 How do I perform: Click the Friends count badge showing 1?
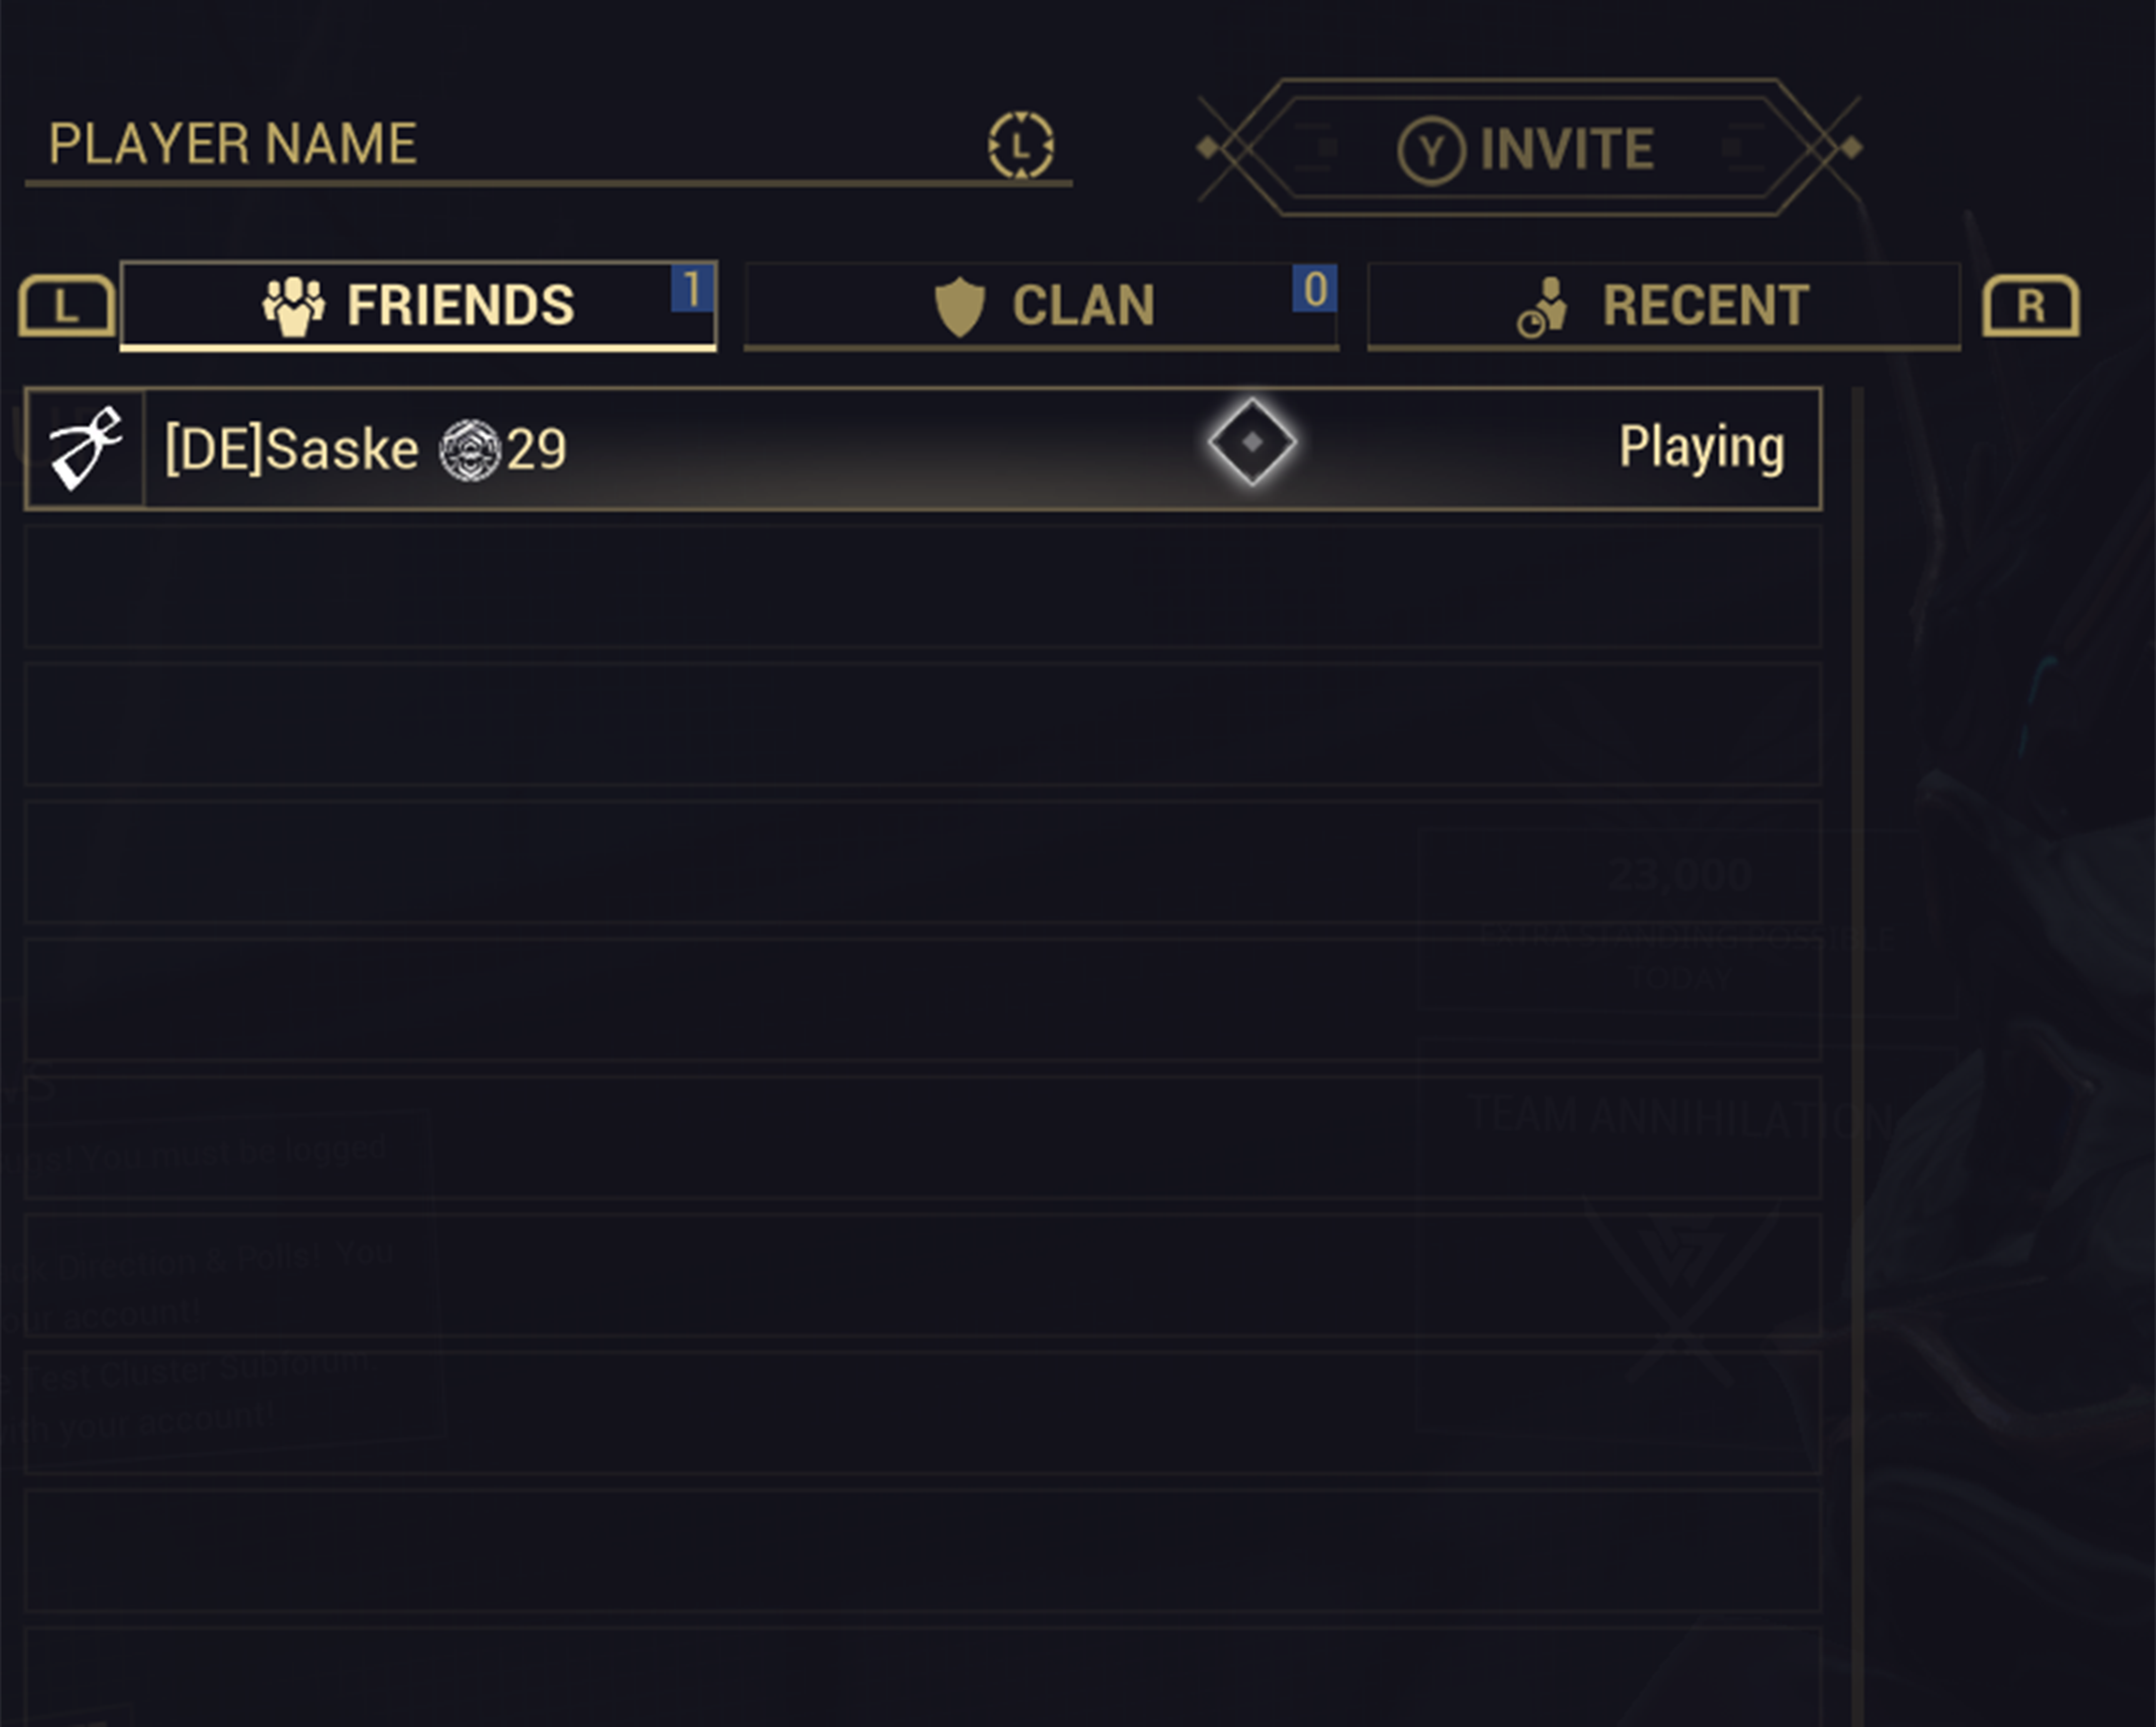click(x=691, y=289)
